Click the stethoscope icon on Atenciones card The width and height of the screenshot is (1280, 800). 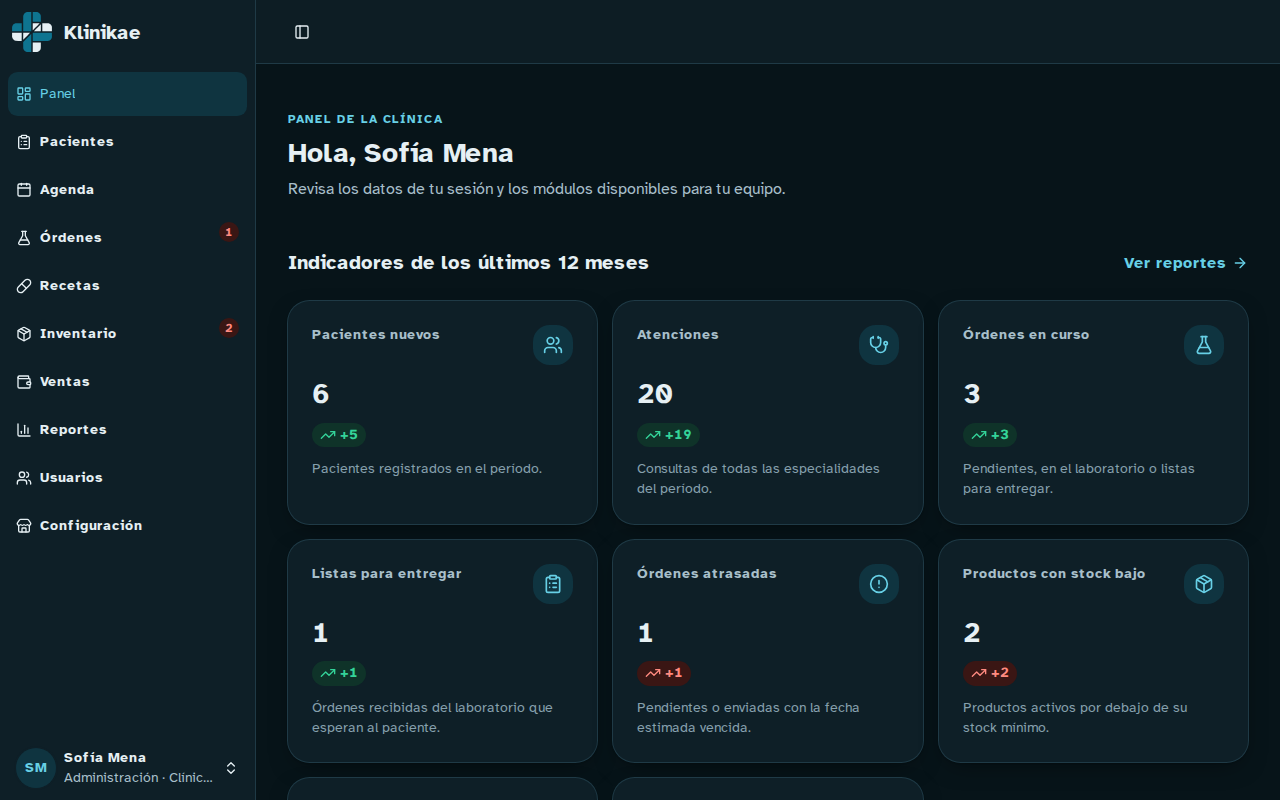879,345
